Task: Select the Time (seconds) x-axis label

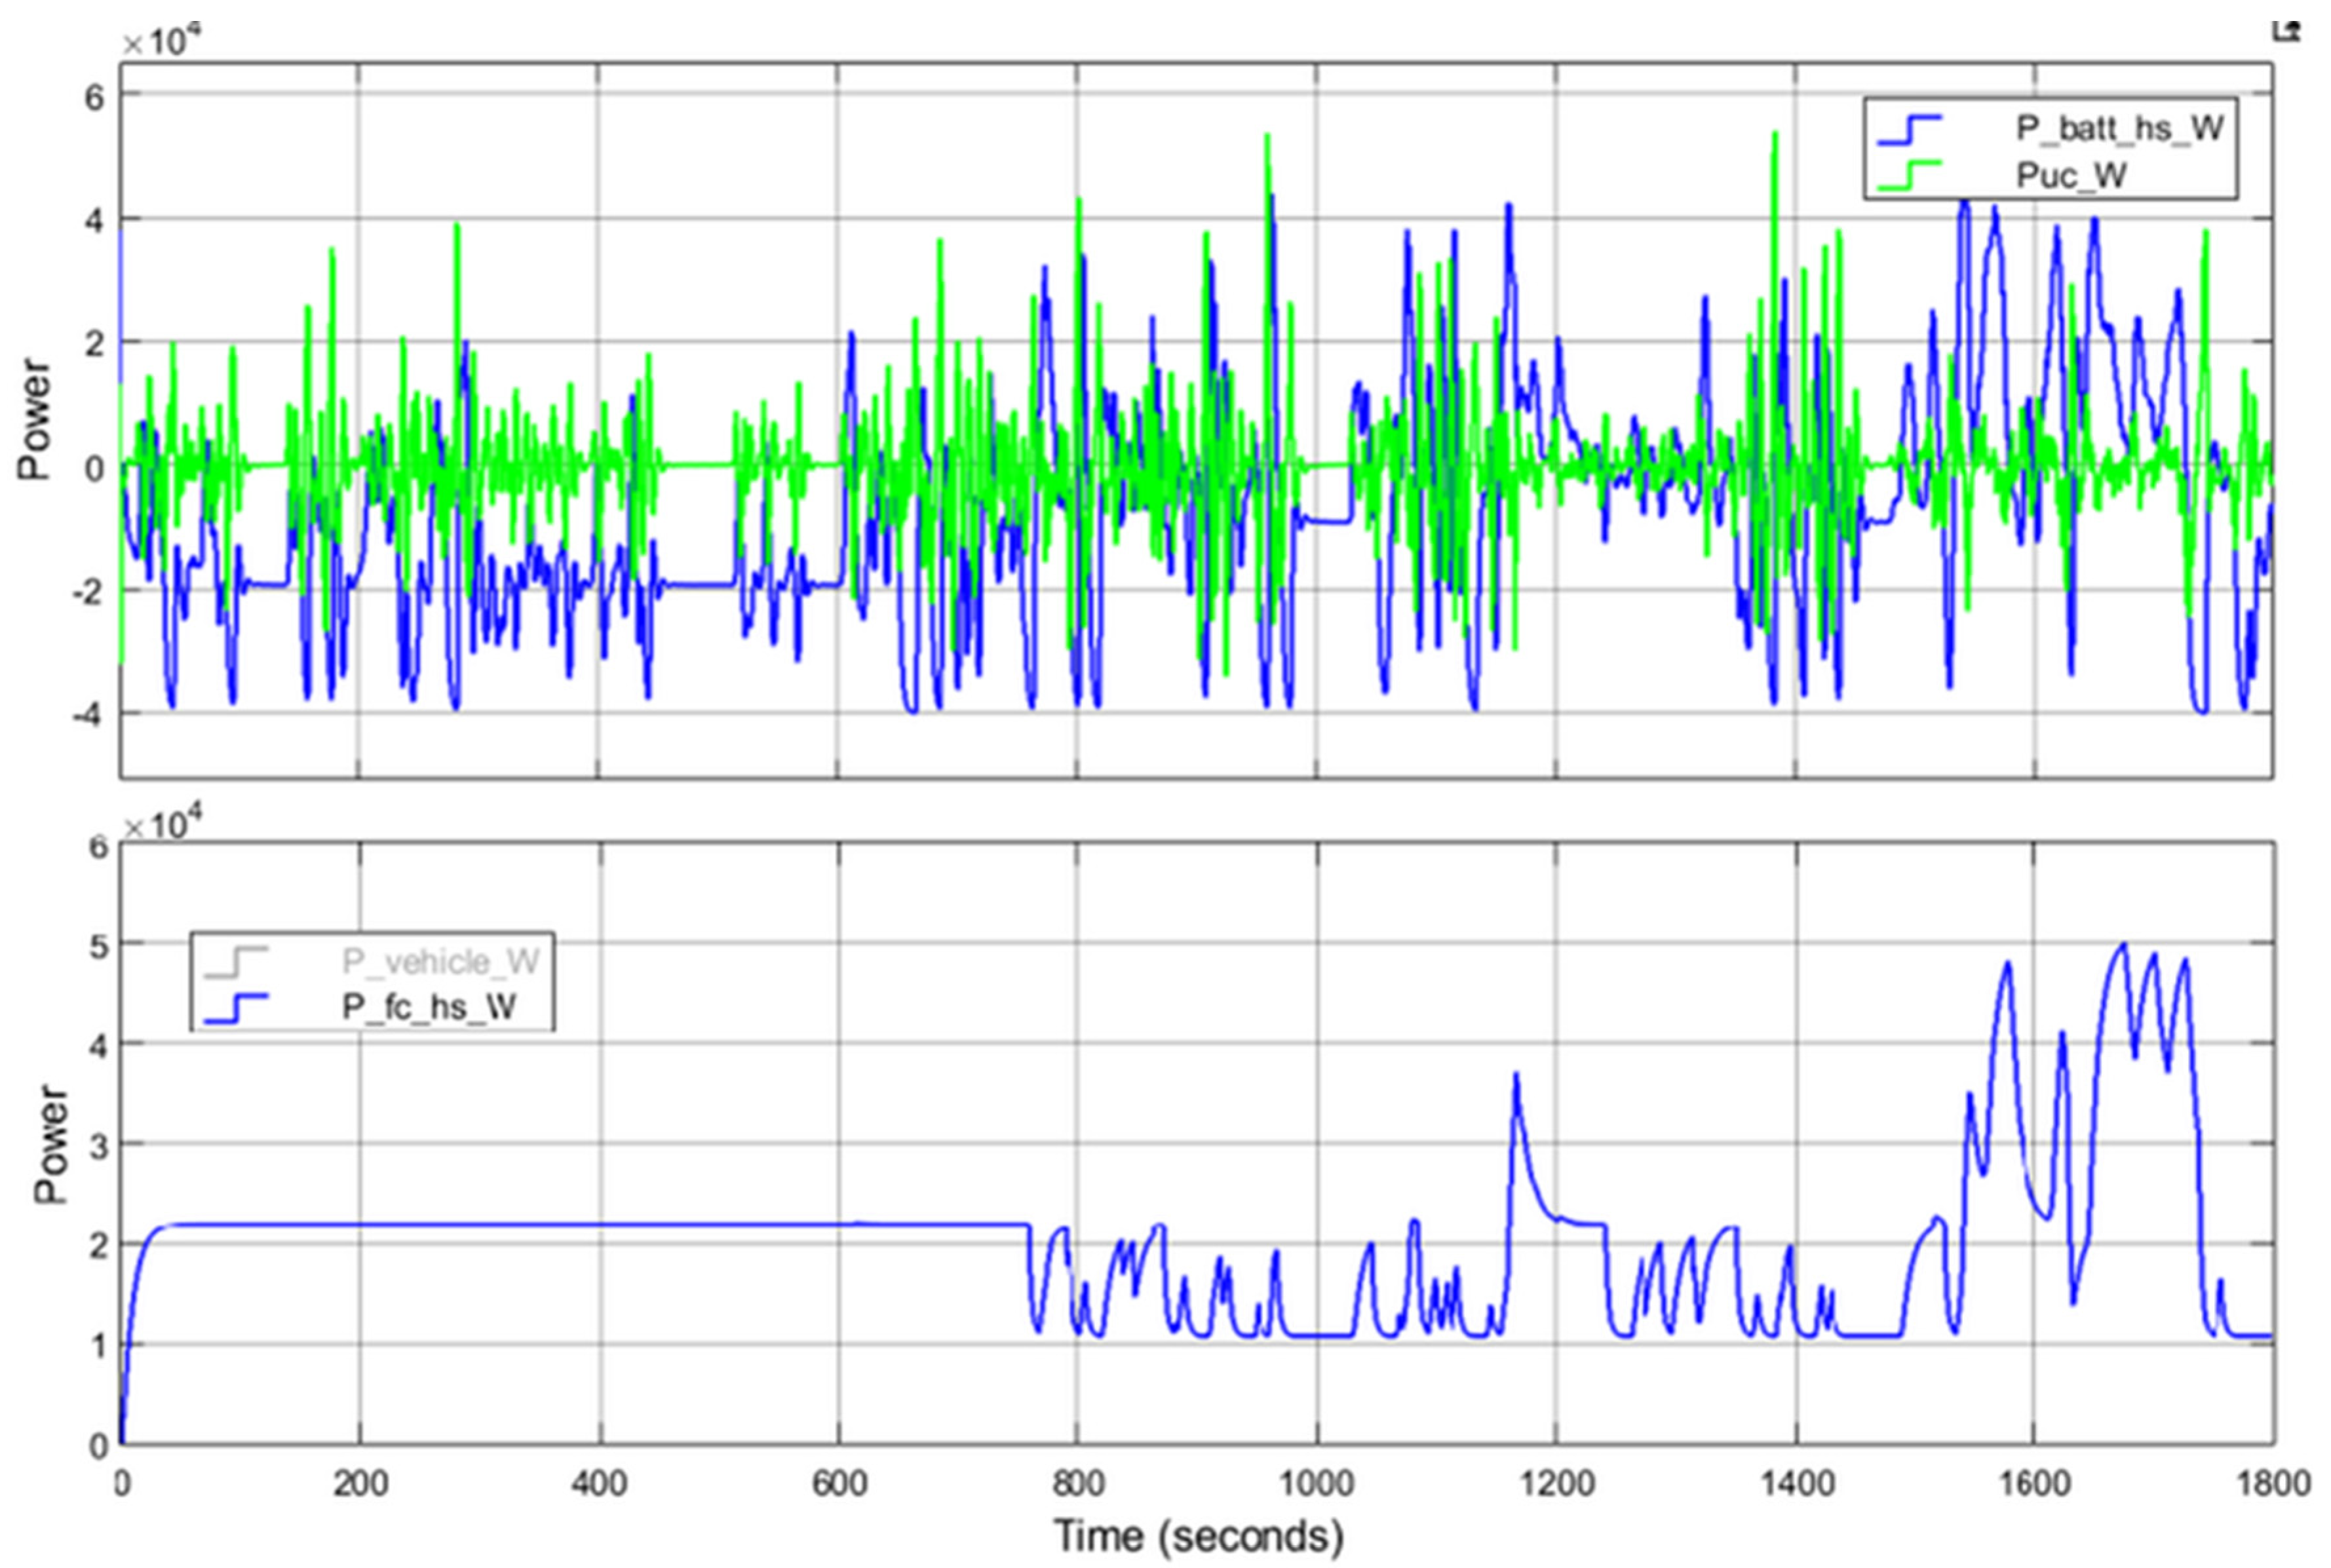Action: (1198, 1535)
